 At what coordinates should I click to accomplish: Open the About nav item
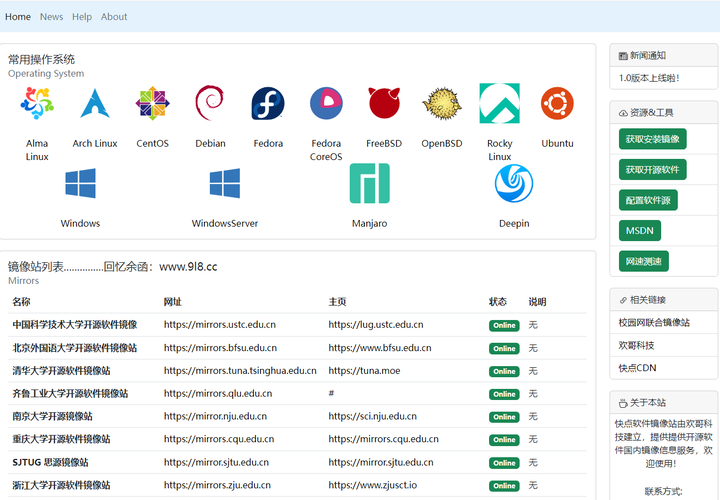pos(114,17)
